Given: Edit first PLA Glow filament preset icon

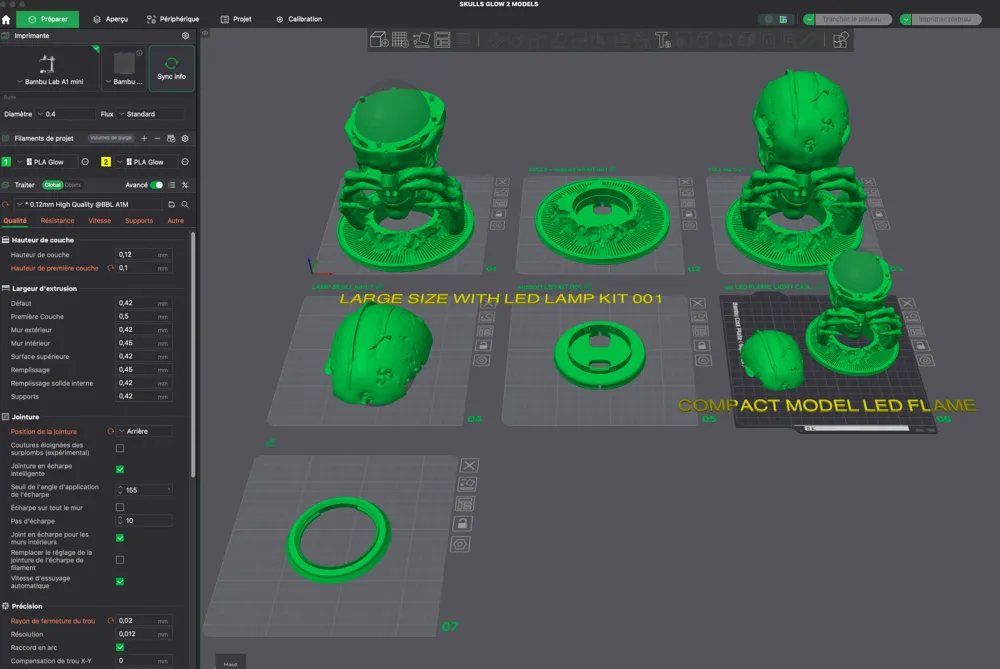Looking at the screenshot, I should point(85,162).
